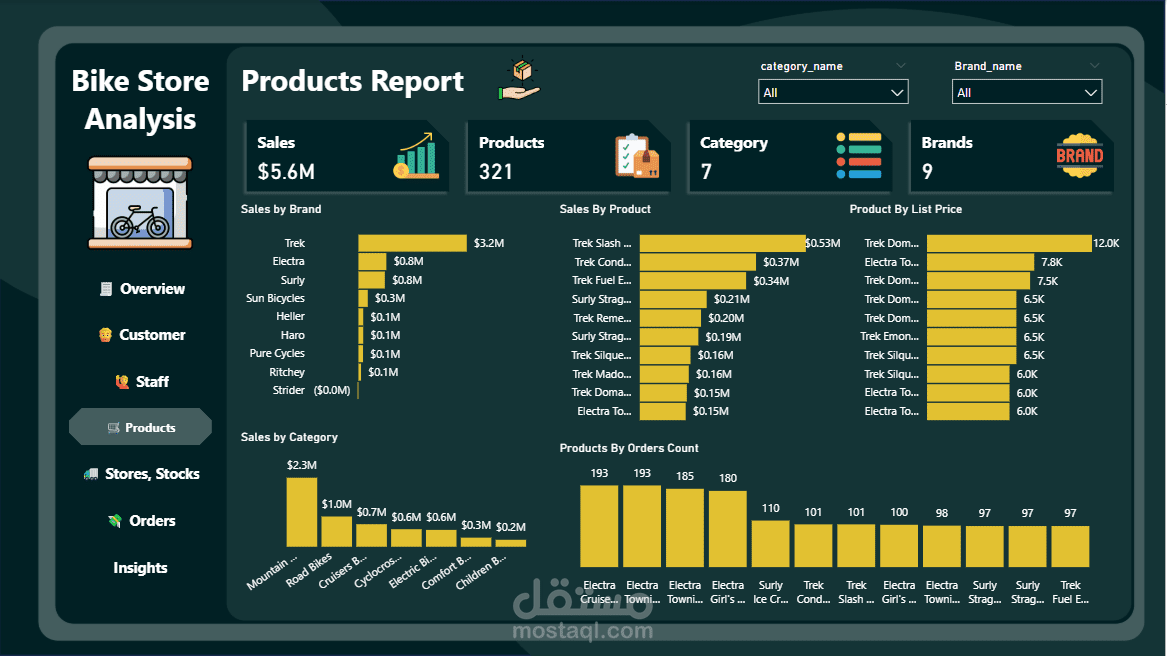Click the Children B... category label
This screenshot has height=656, width=1167.
point(480,572)
